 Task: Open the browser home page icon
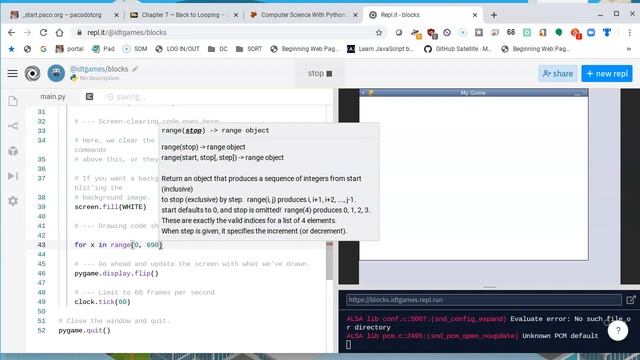60,32
